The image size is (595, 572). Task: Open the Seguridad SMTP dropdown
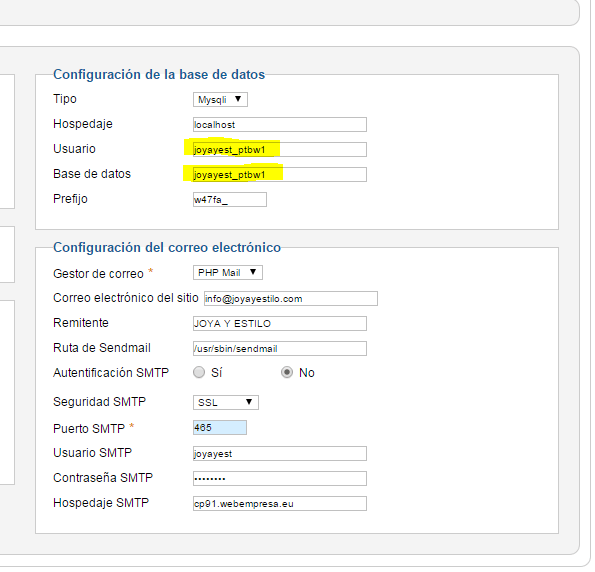pyautogui.click(x=226, y=403)
